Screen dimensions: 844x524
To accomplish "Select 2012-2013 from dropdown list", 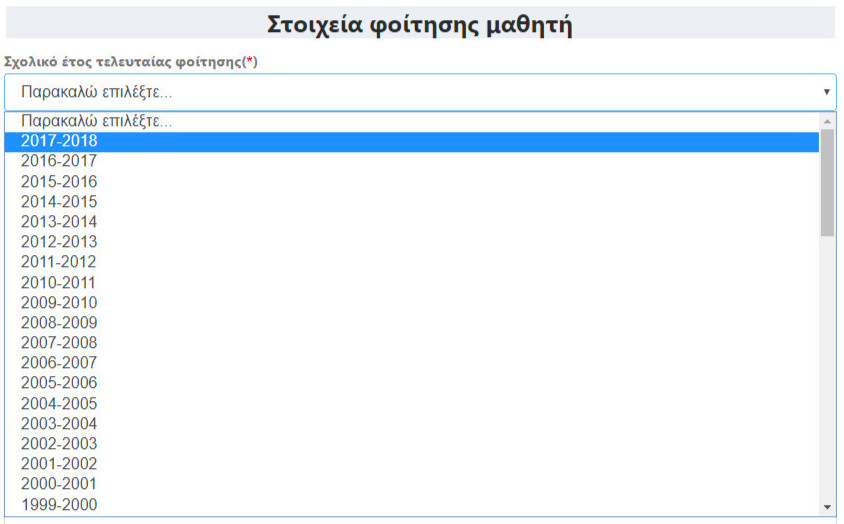I will coord(59,242).
